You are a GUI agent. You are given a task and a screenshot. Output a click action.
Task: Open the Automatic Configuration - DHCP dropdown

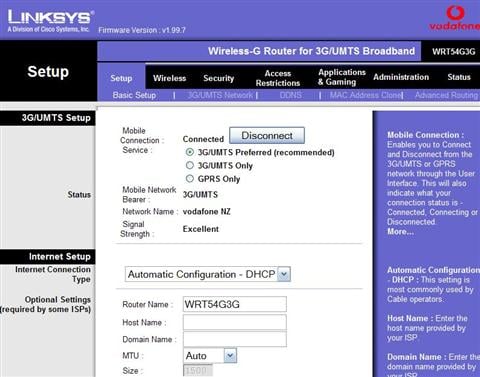[208, 274]
